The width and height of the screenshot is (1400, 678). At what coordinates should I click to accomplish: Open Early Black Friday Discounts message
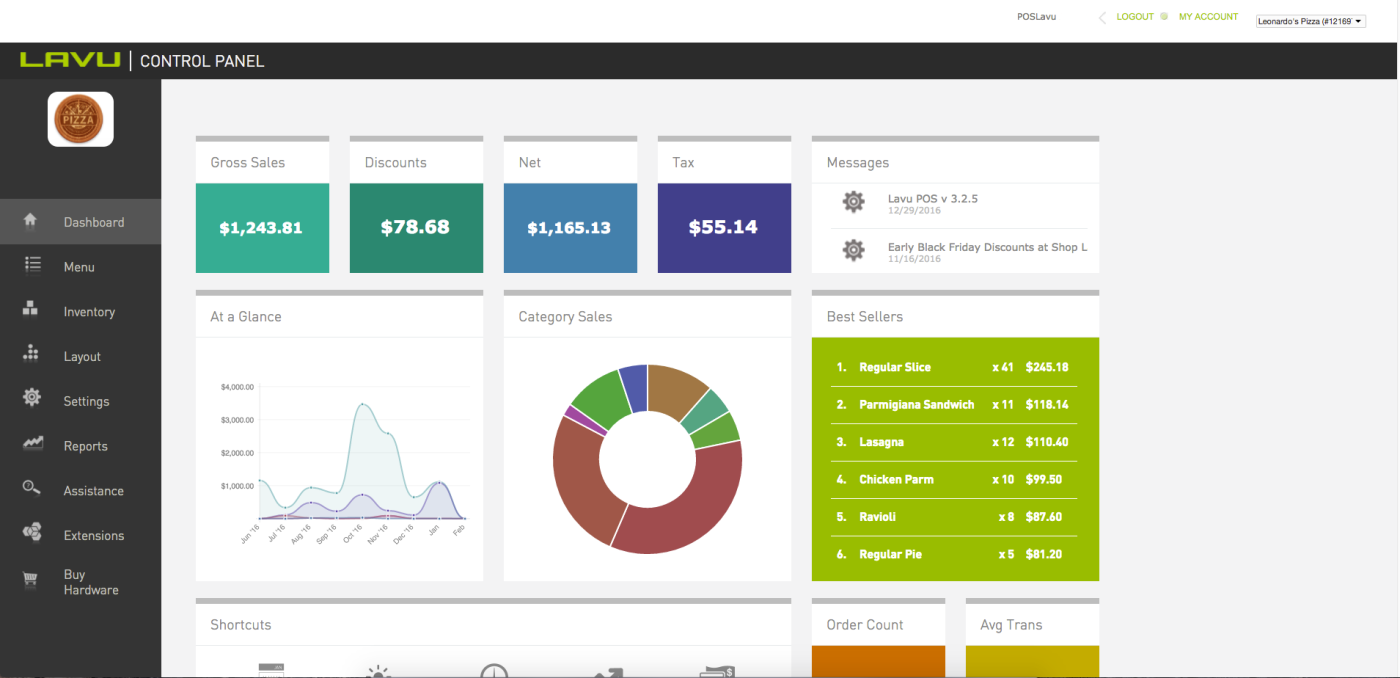(987, 247)
